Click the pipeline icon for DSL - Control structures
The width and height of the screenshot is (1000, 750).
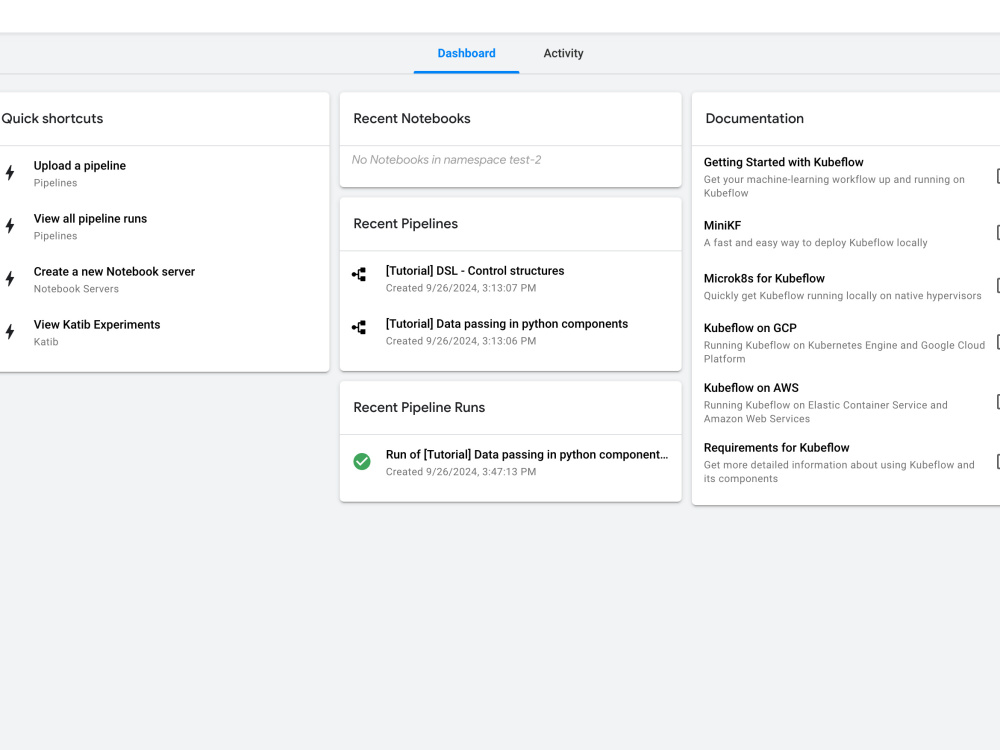coord(359,275)
